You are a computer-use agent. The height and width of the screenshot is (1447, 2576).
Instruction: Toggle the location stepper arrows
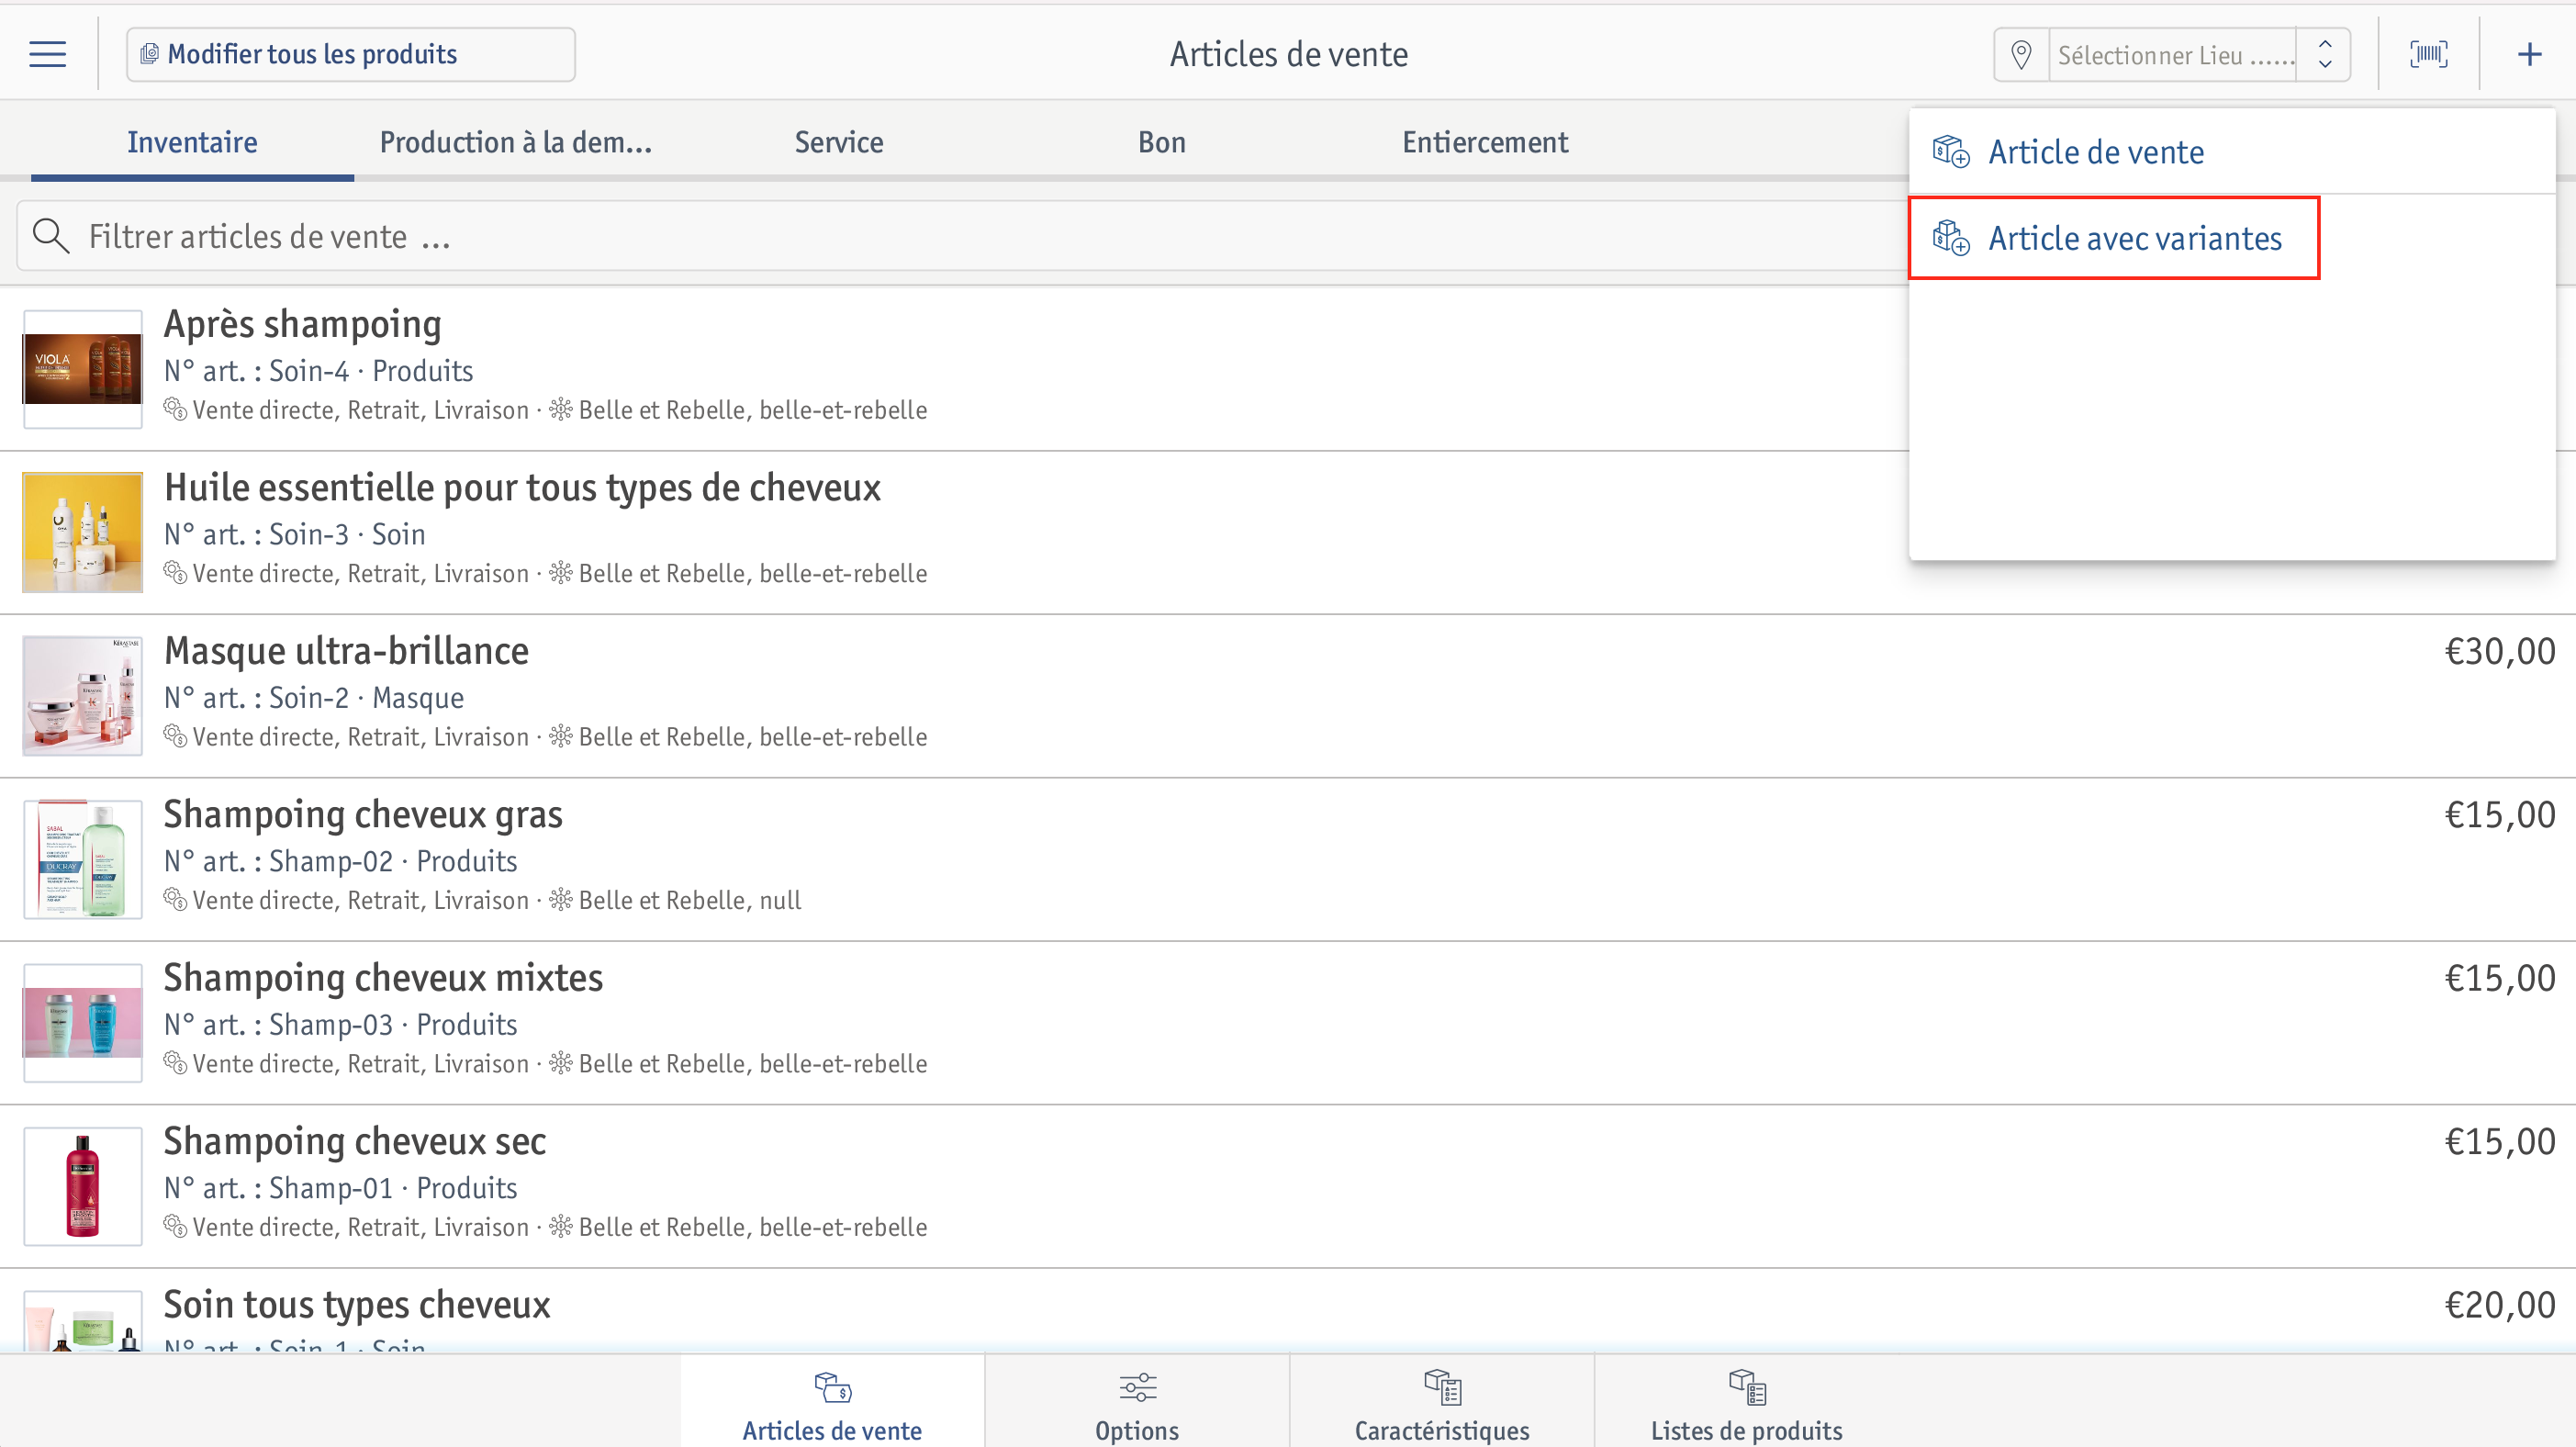(2325, 55)
